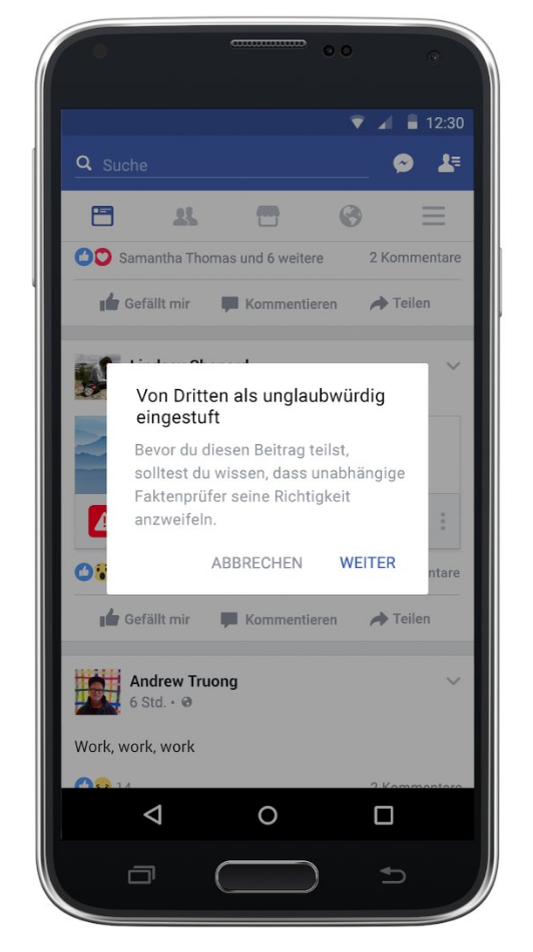Switch to the Friends tab icon
This screenshot has width=533, height=952.
coord(185,216)
